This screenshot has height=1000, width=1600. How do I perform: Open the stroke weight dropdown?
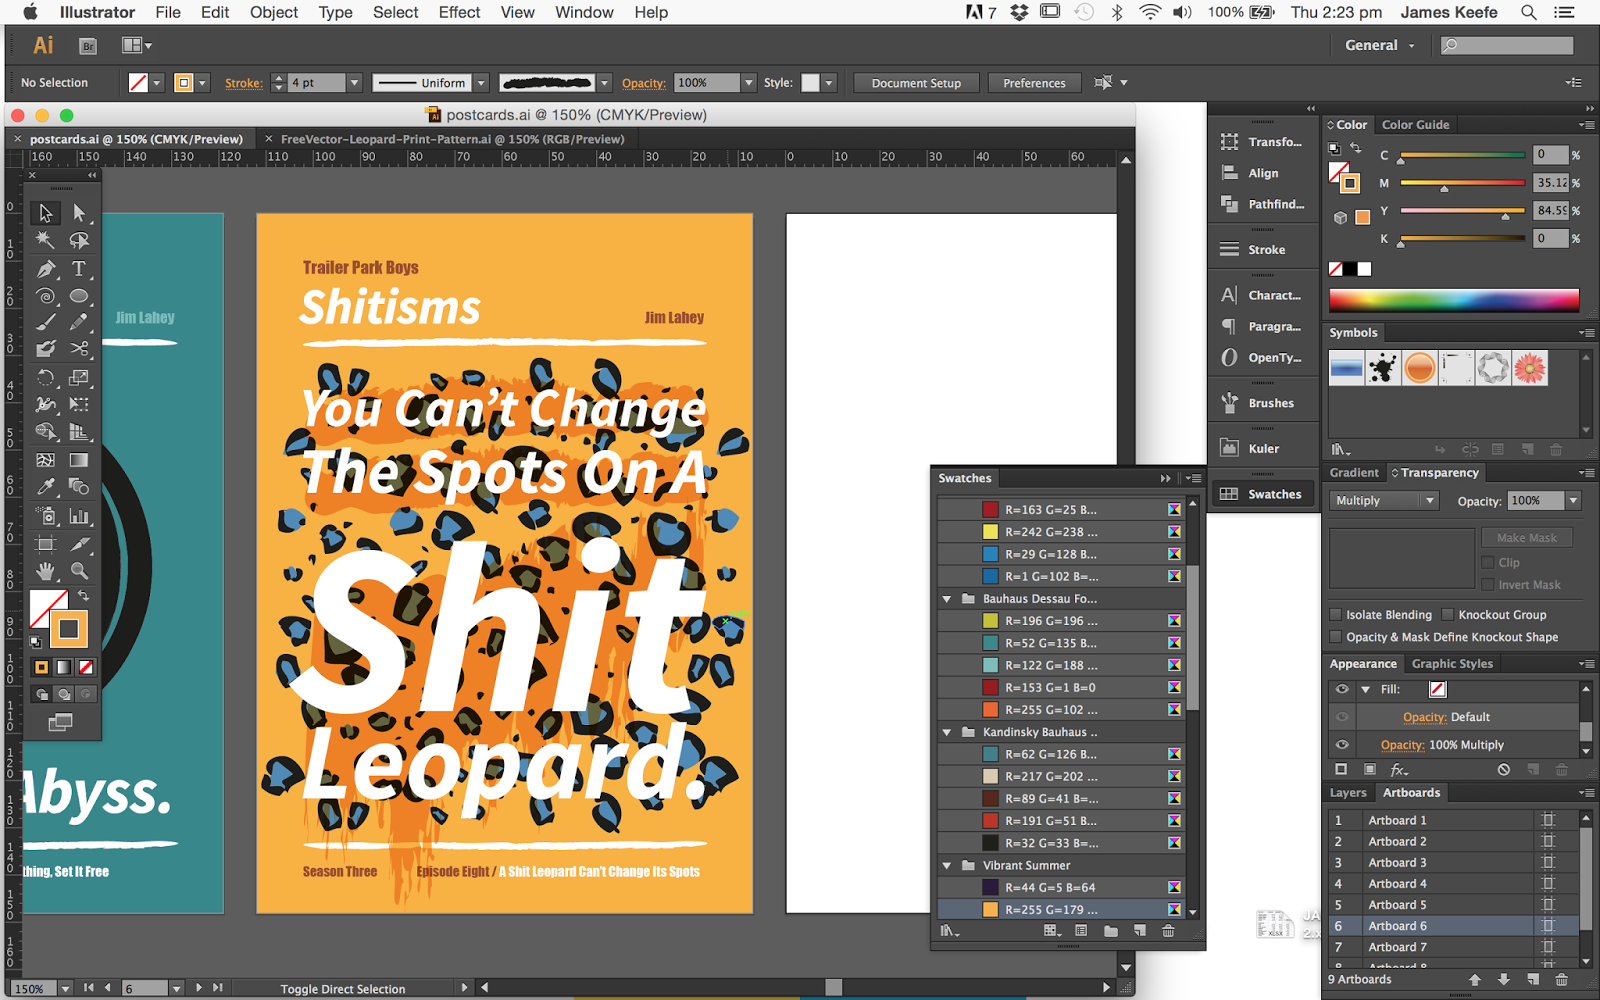tap(354, 83)
